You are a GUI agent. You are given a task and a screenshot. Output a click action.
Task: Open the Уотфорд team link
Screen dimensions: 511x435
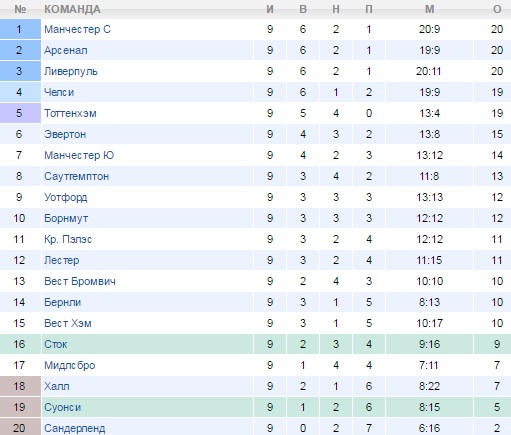point(66,197)
